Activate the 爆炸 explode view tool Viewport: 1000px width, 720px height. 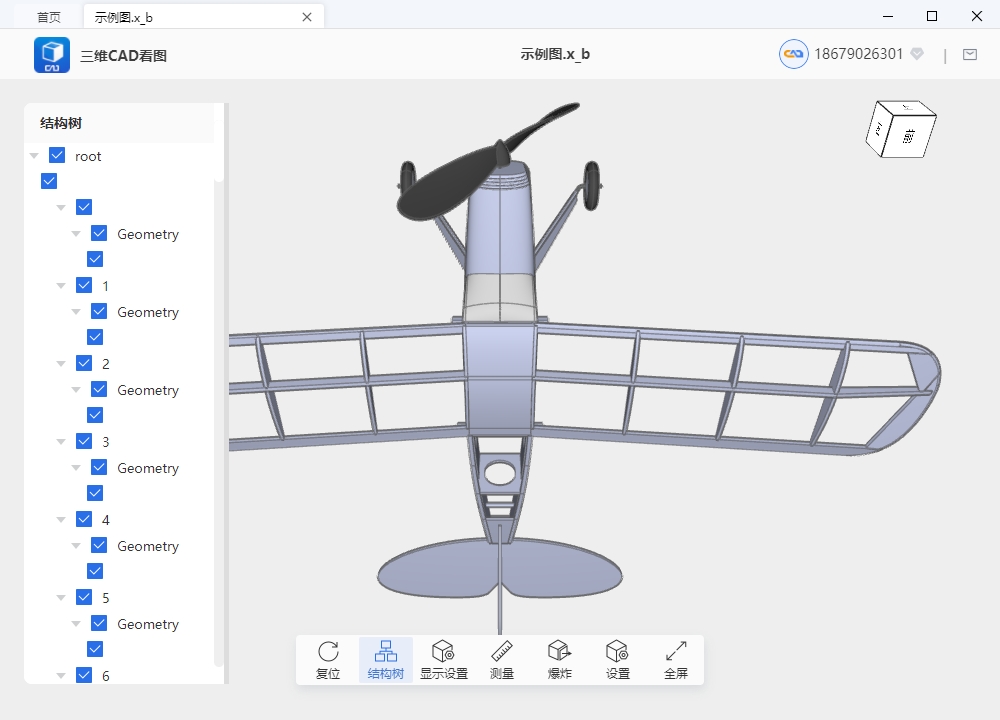pyautogui.click(x=559, y=660)
